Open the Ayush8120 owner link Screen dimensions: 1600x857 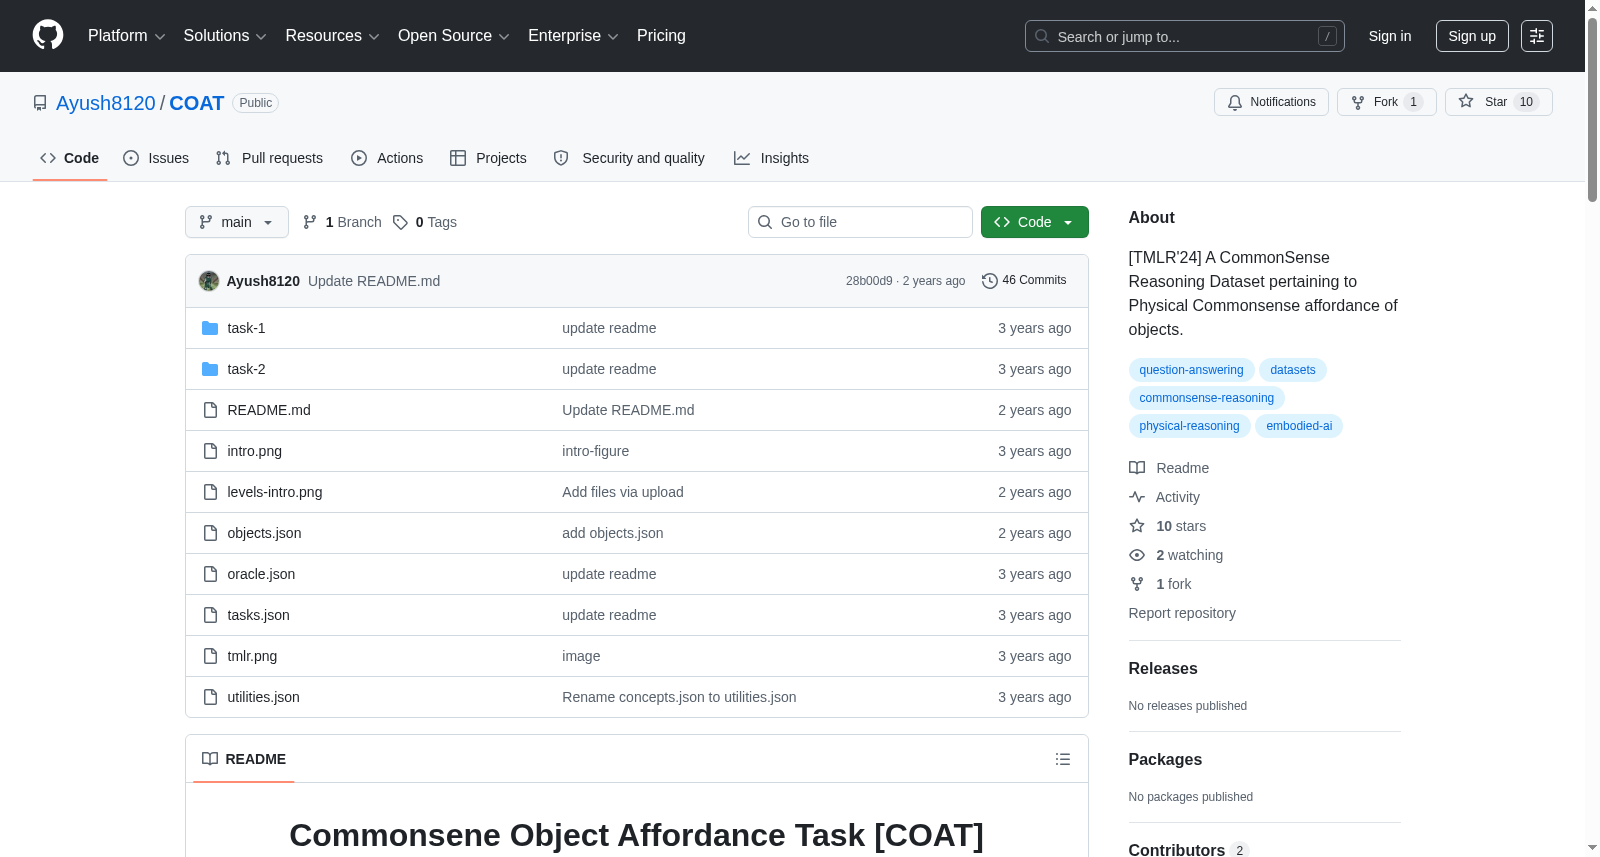click(106, 103)
